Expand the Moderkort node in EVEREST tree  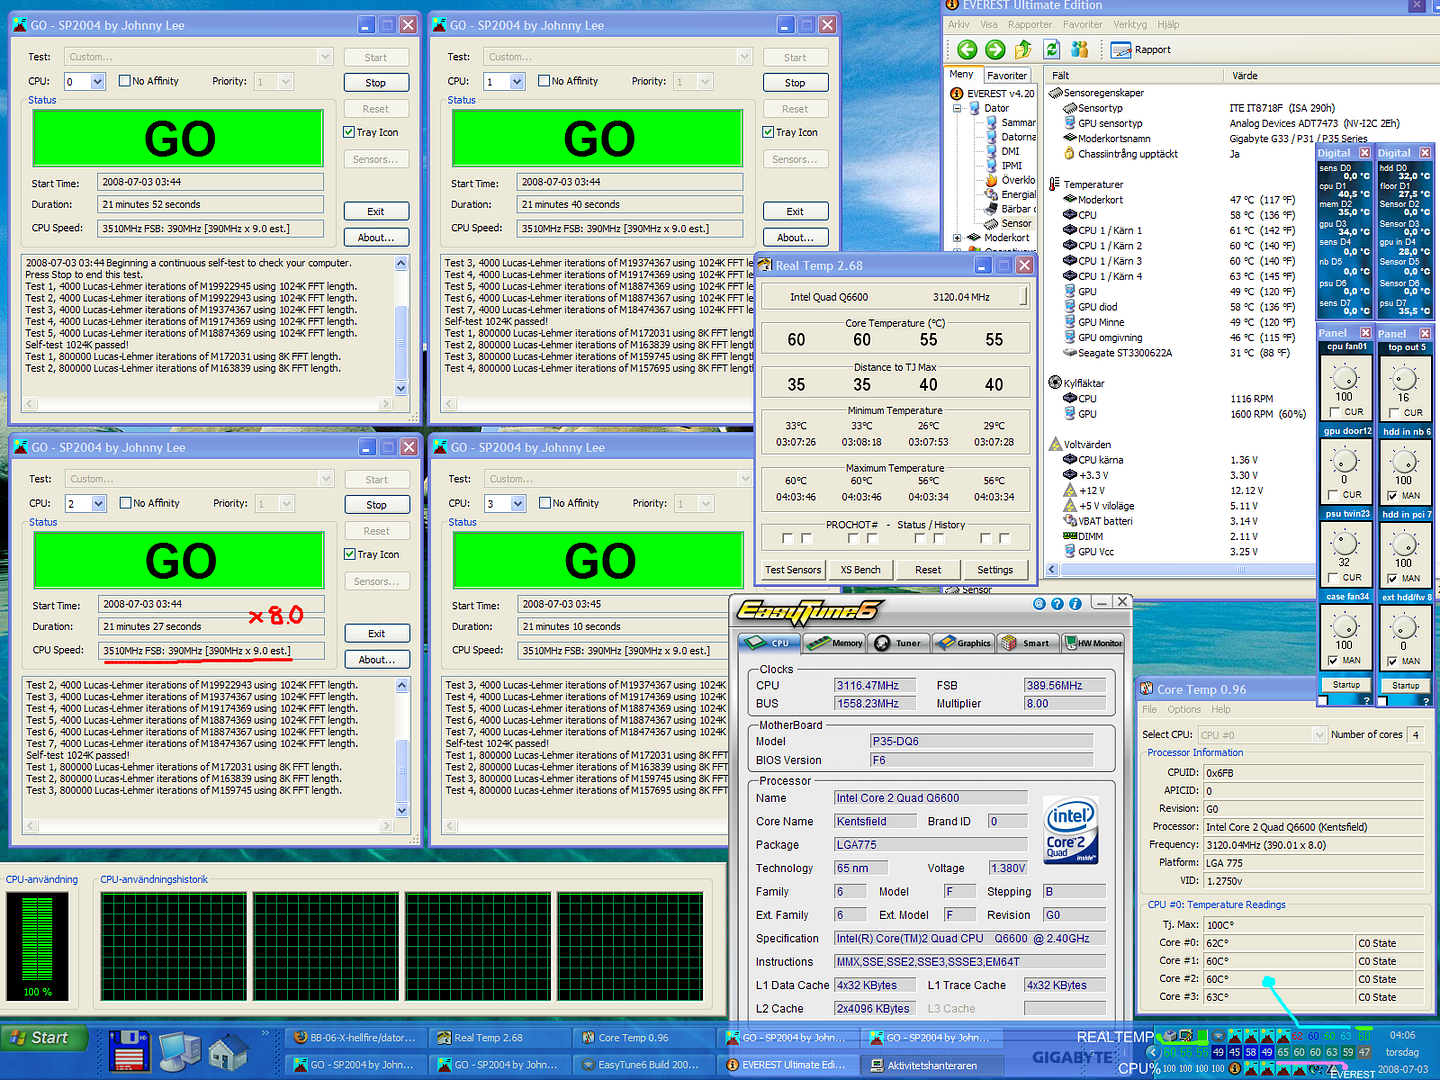pos(957,238)
